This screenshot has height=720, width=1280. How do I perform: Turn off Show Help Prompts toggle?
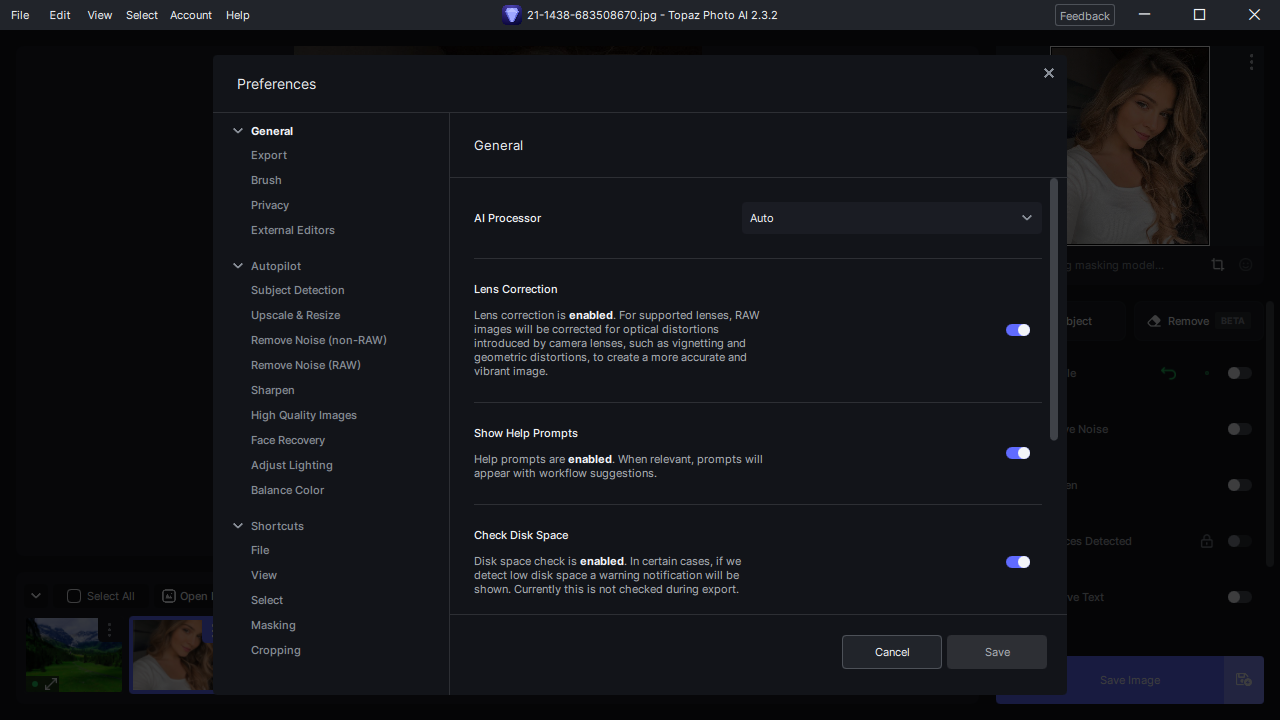pyautogui.click(x=1018, y=453)
